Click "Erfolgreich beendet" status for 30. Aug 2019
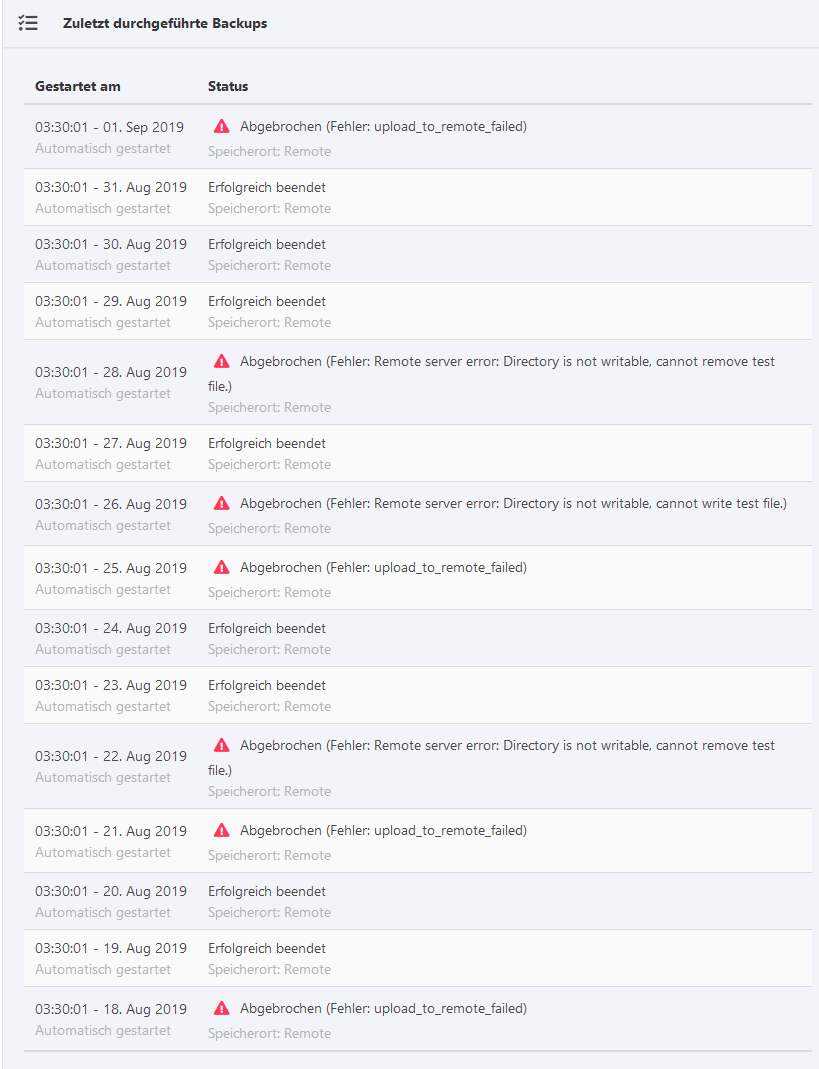 point(267,244)
